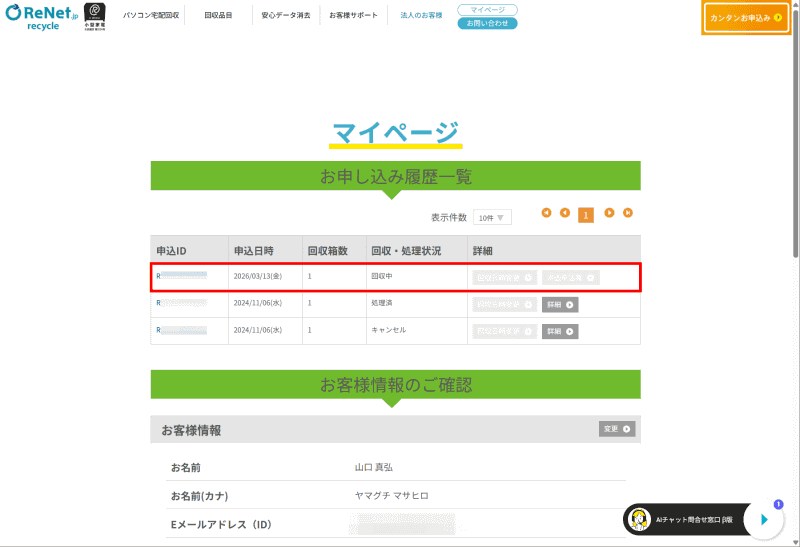The height and width of the screenshot is (547, 800).
Task: Click 詳細 button in the キャンセル row
Action: pyautogui.click(x=560, y=332)
